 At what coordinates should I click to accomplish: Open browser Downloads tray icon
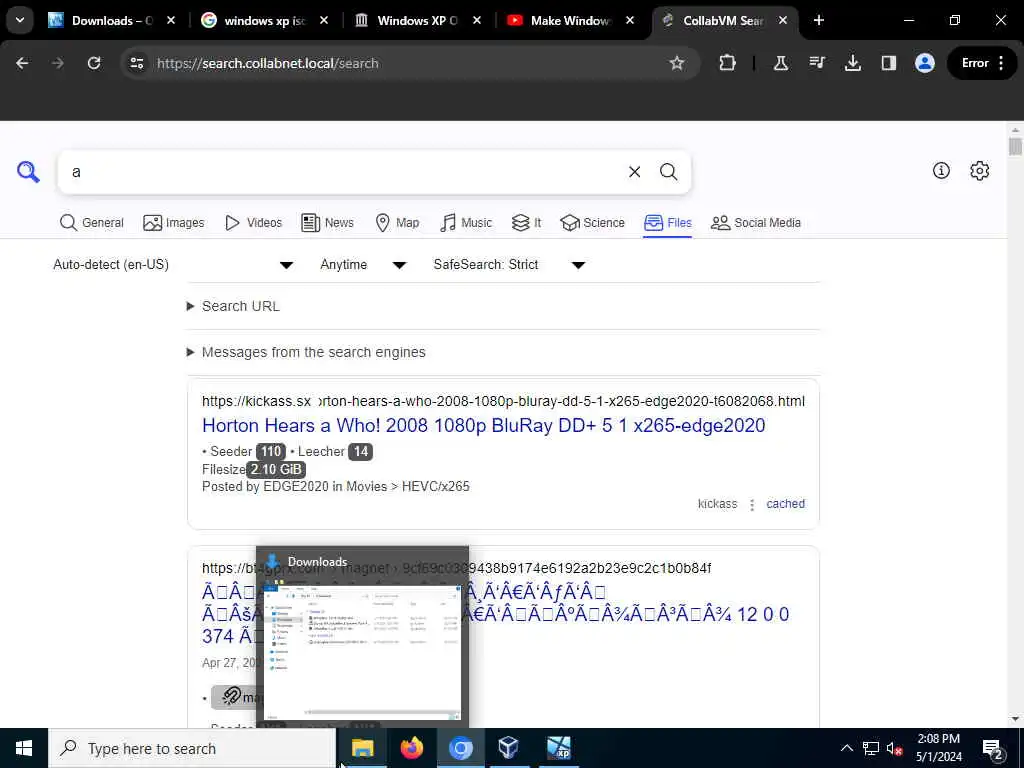(852, 63)
